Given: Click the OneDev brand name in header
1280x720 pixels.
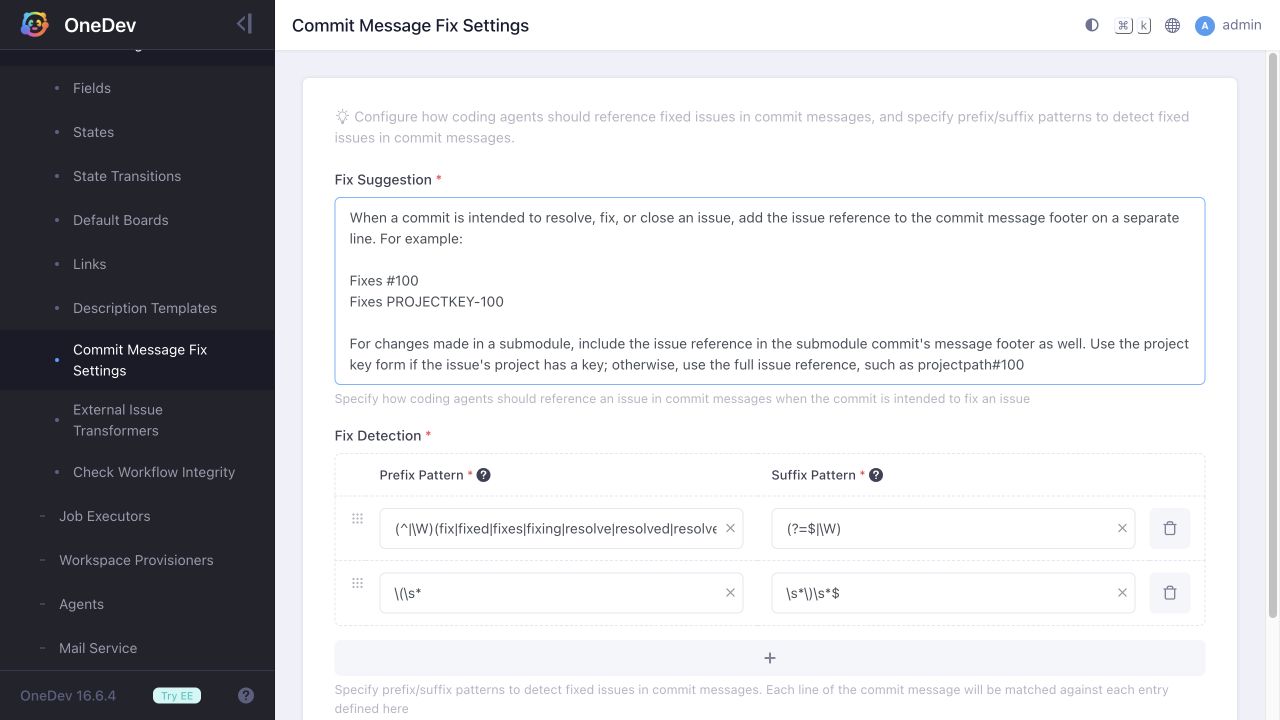Looking at the screenshot, I should (100, 25).
